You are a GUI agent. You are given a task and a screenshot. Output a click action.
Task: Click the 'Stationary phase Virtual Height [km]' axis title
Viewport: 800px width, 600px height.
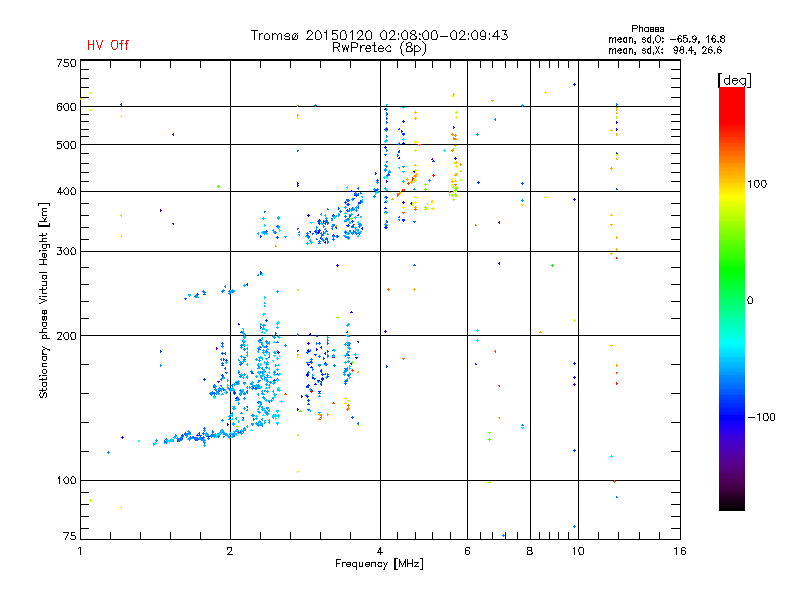pos(44,300)
